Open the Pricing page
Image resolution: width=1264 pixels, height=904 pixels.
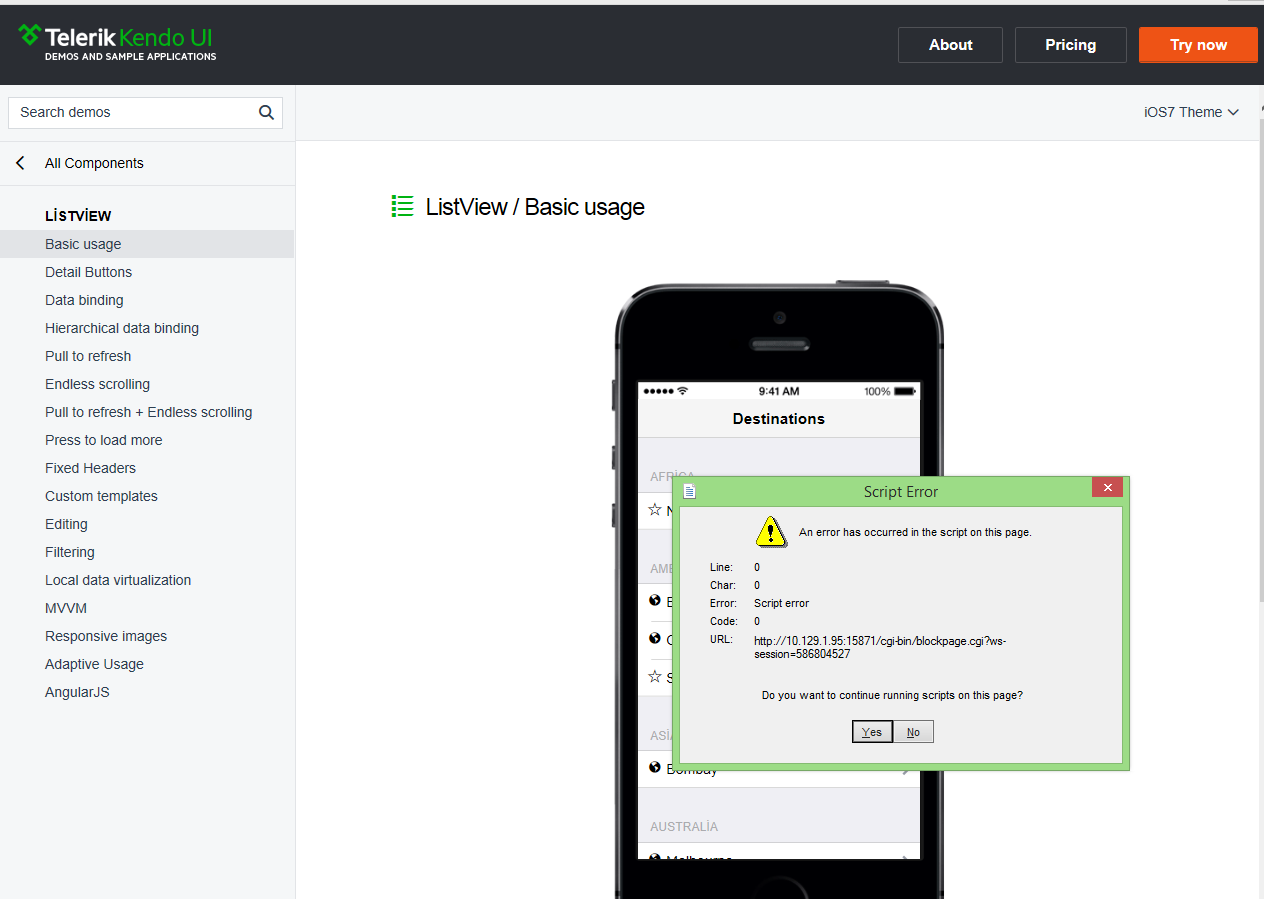(x=1071, y=45)
